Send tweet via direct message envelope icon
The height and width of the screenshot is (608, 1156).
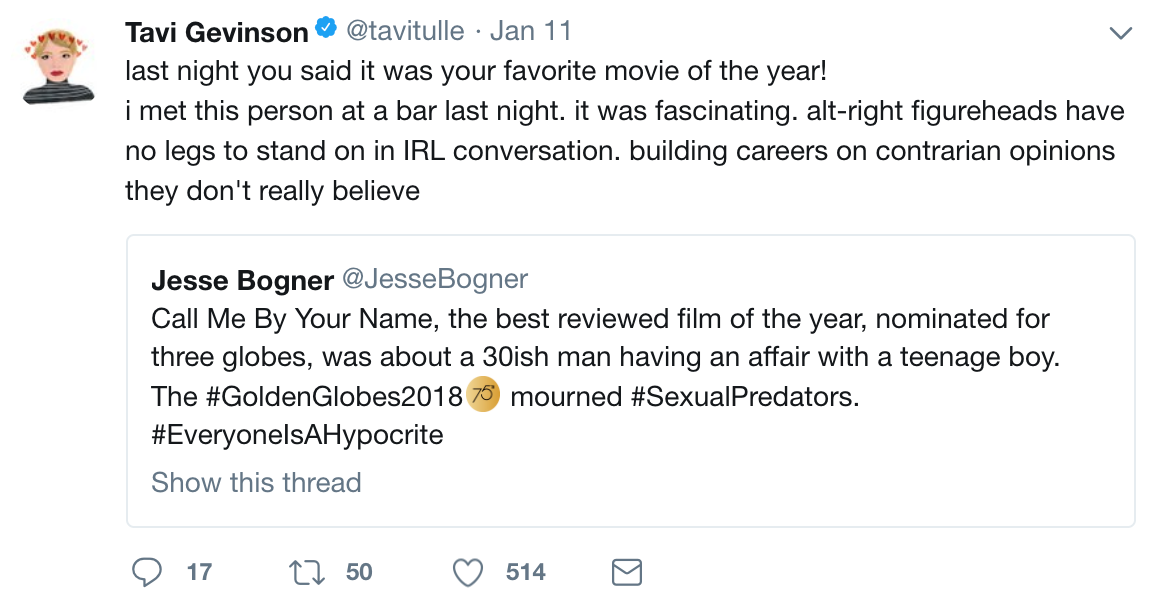pyautogui.click(x=626, y=572)
